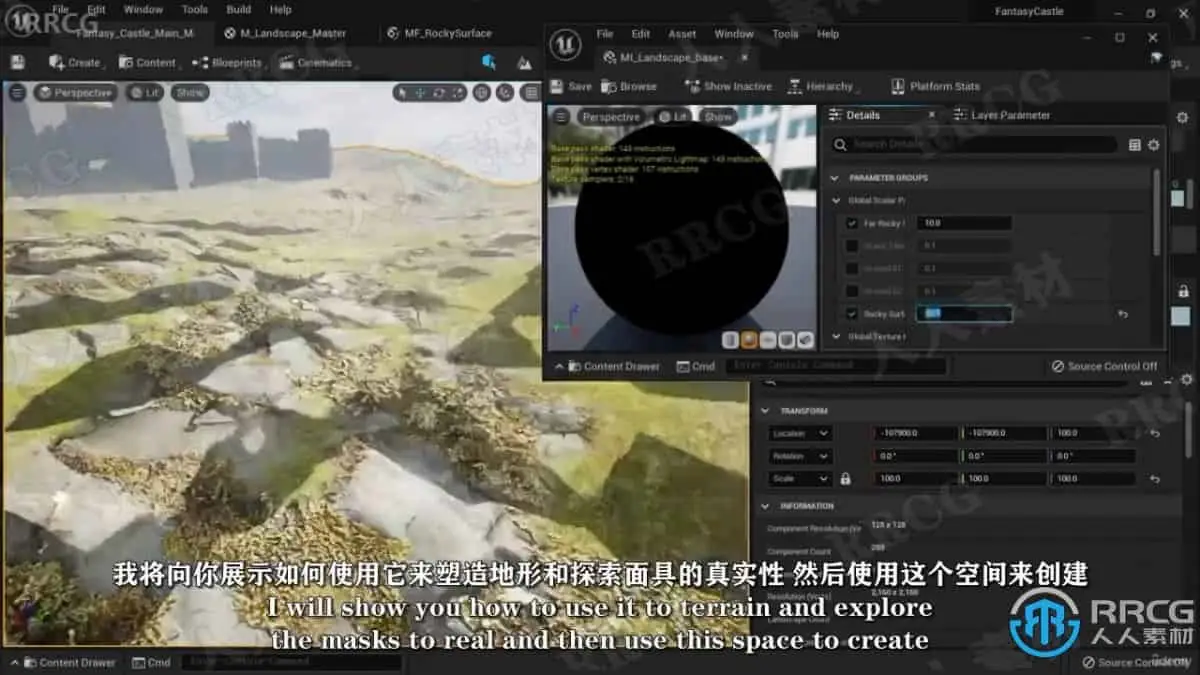1200x675 pixels.
Task: Click the landscape mode mountain icon
Action: 524,63
